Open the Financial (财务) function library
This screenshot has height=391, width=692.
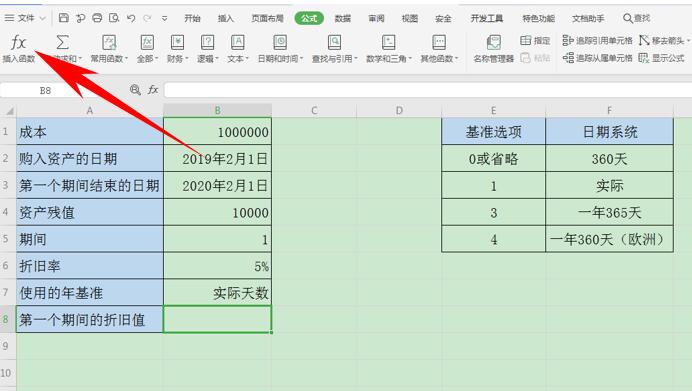(177, 49)
